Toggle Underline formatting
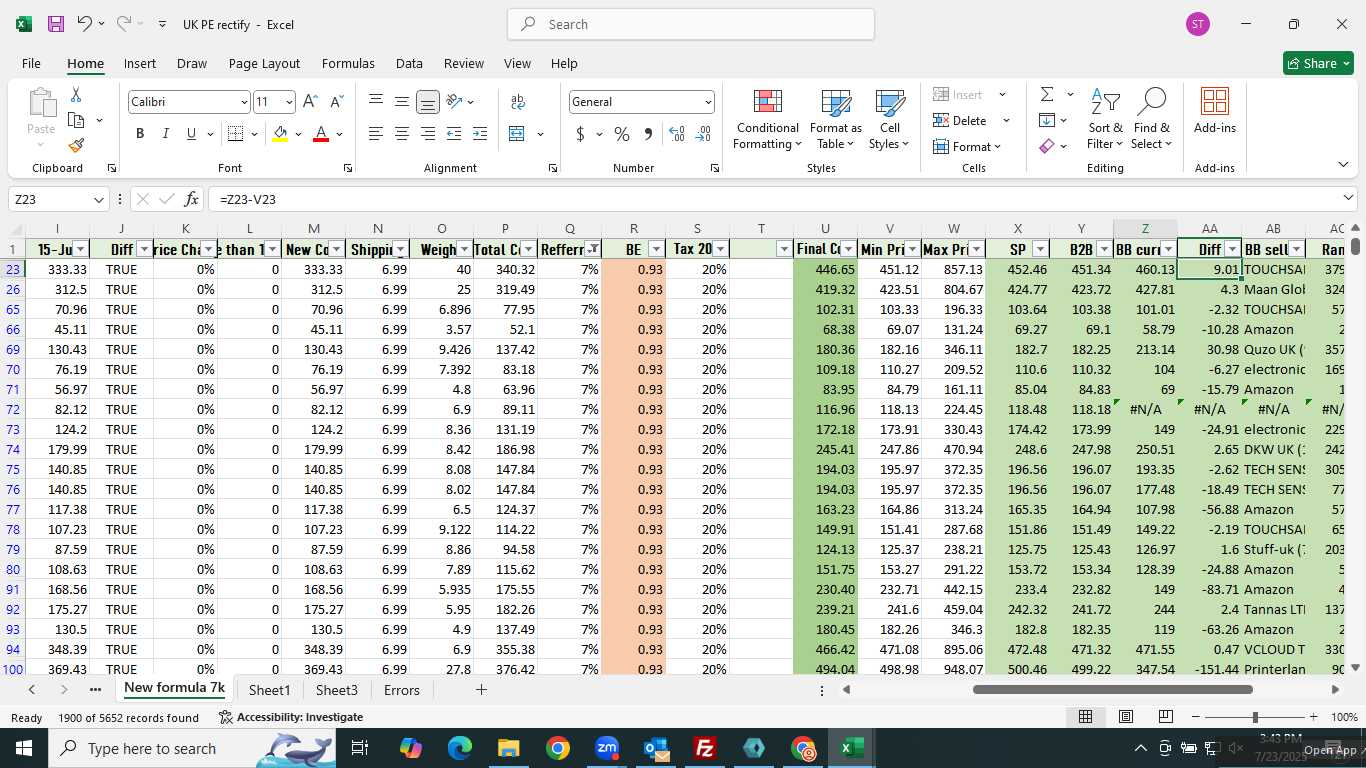Image resolution: width=1366 pixels, height=768 pixels. [x=190, y=133]
